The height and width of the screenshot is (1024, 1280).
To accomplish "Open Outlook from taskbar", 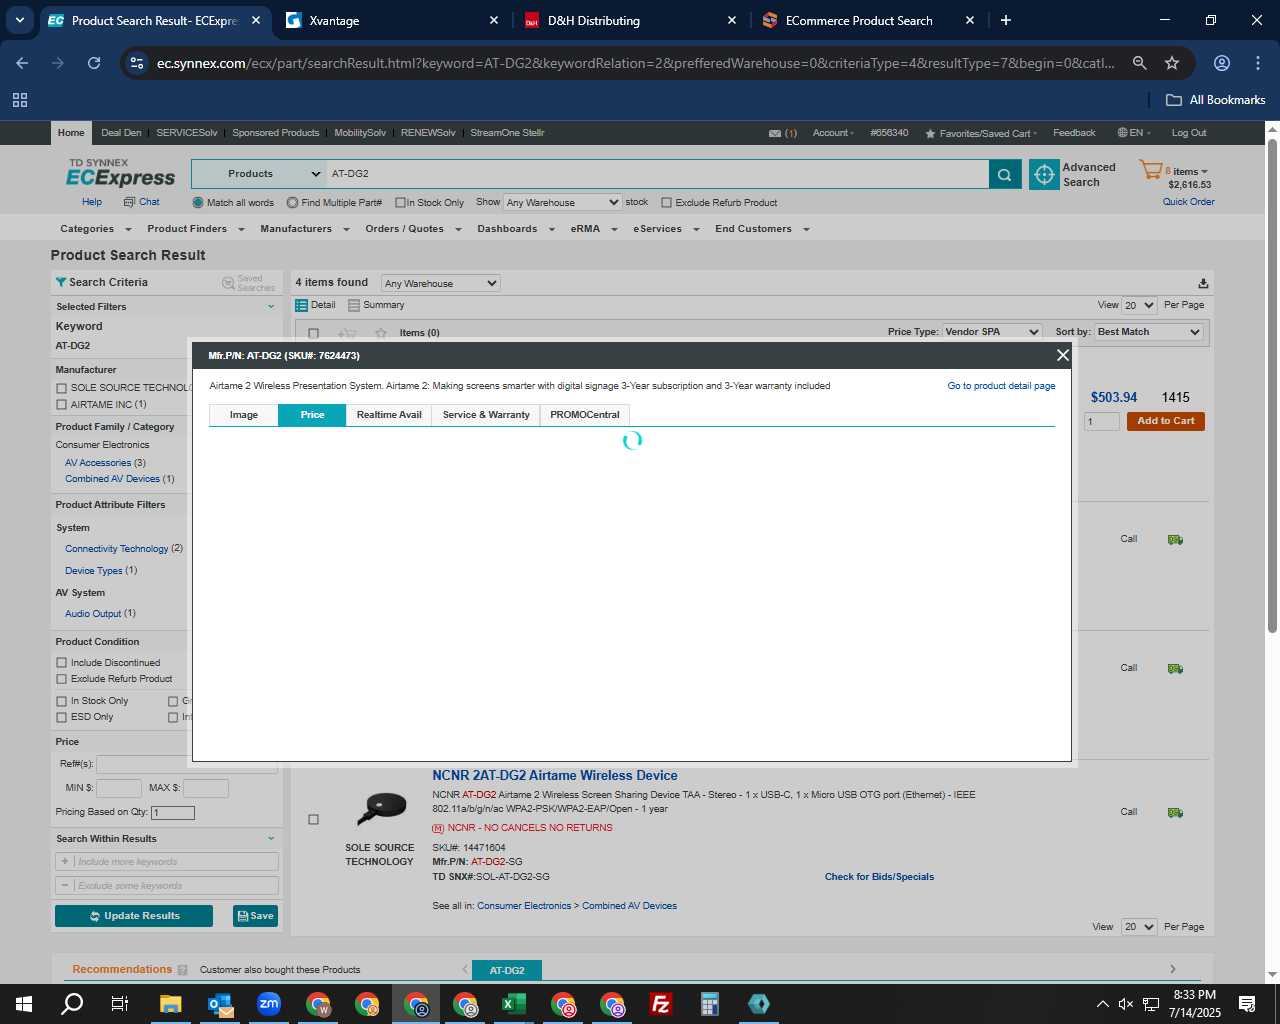I will click(219, 1004).
